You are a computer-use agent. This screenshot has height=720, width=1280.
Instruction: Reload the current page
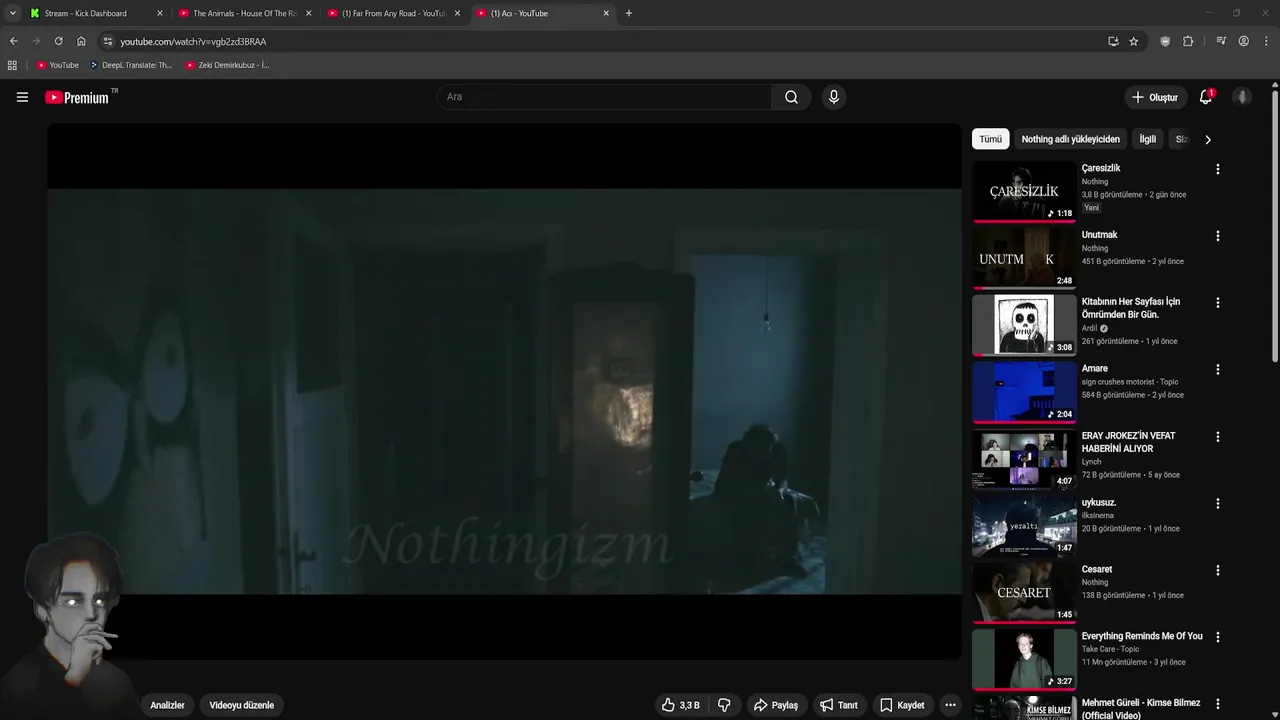coord(58,41)
